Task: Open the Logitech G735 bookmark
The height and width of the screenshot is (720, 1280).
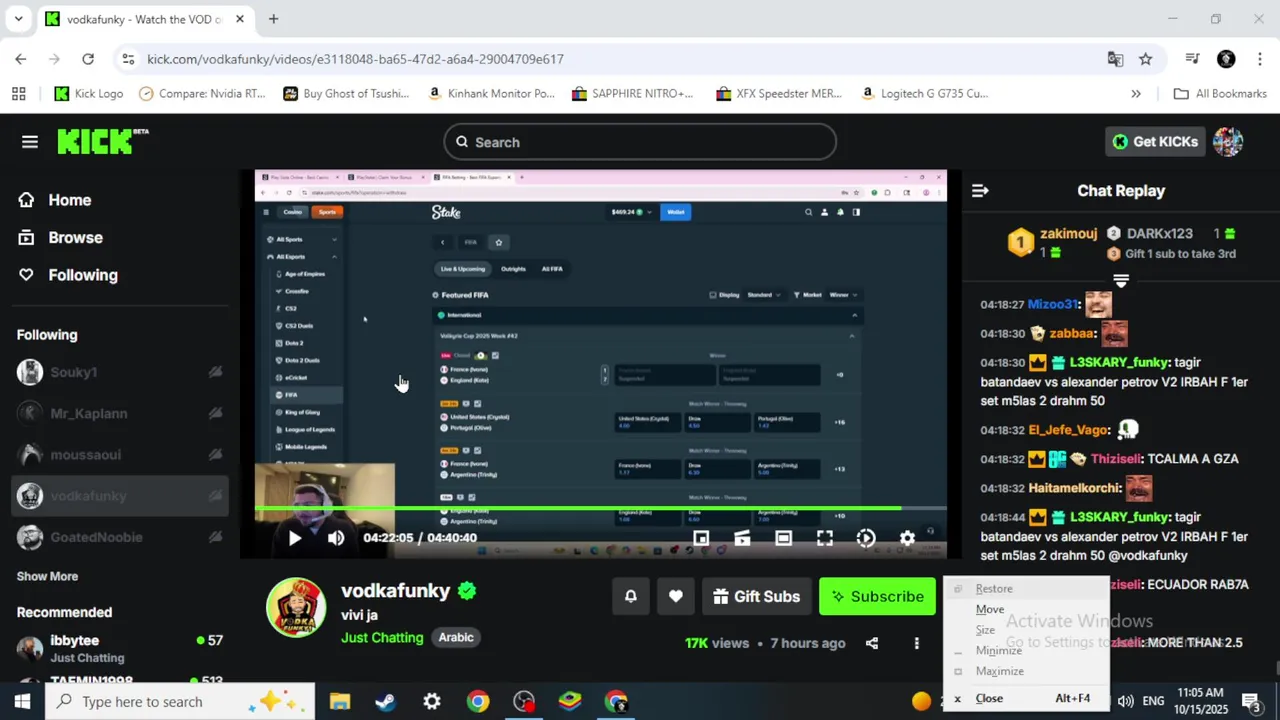Action: click(x=924, y=94)
